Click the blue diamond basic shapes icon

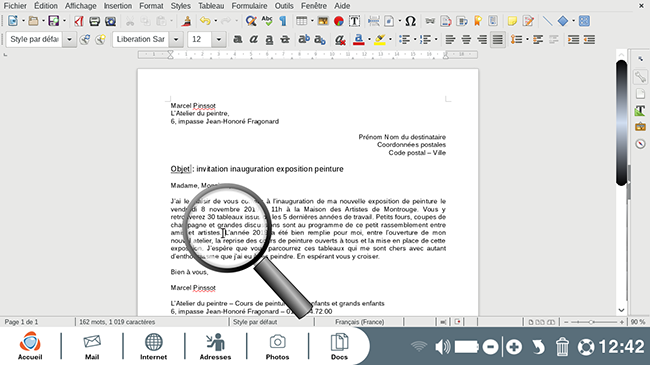563,21
